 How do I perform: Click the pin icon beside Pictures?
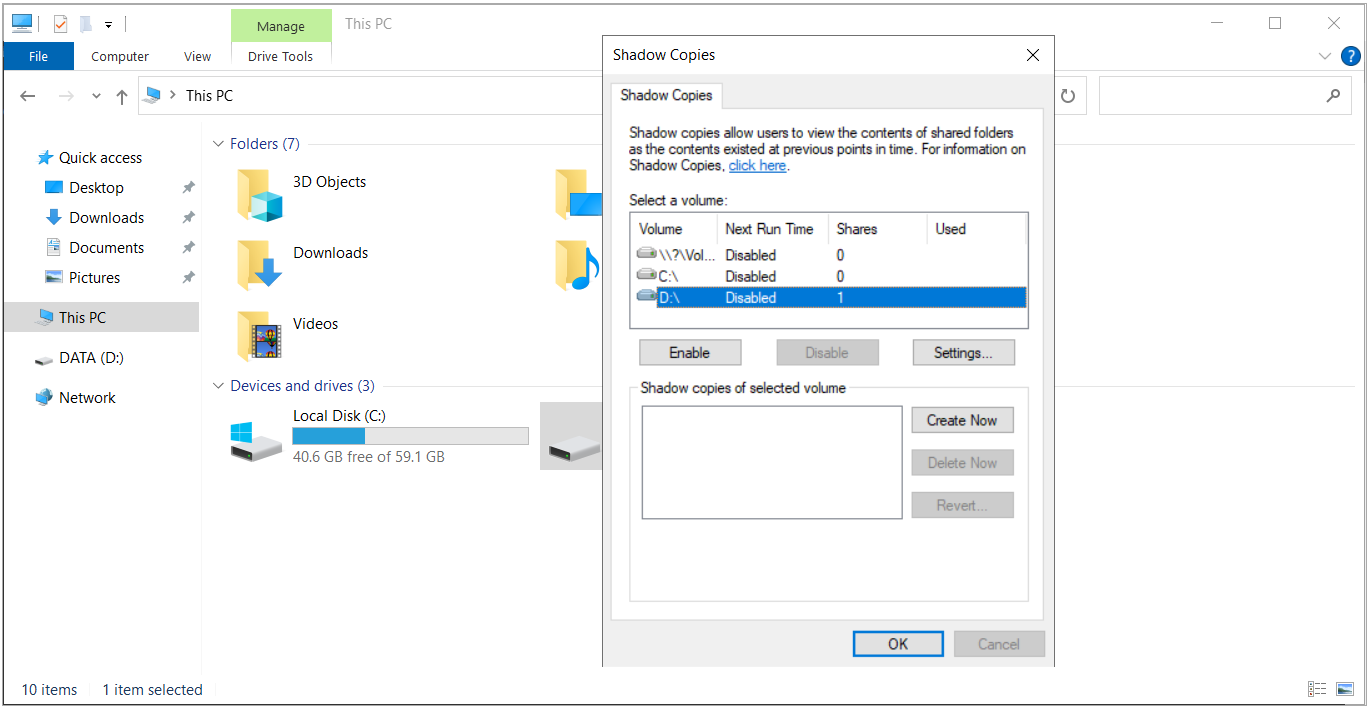tap(188, 278)
